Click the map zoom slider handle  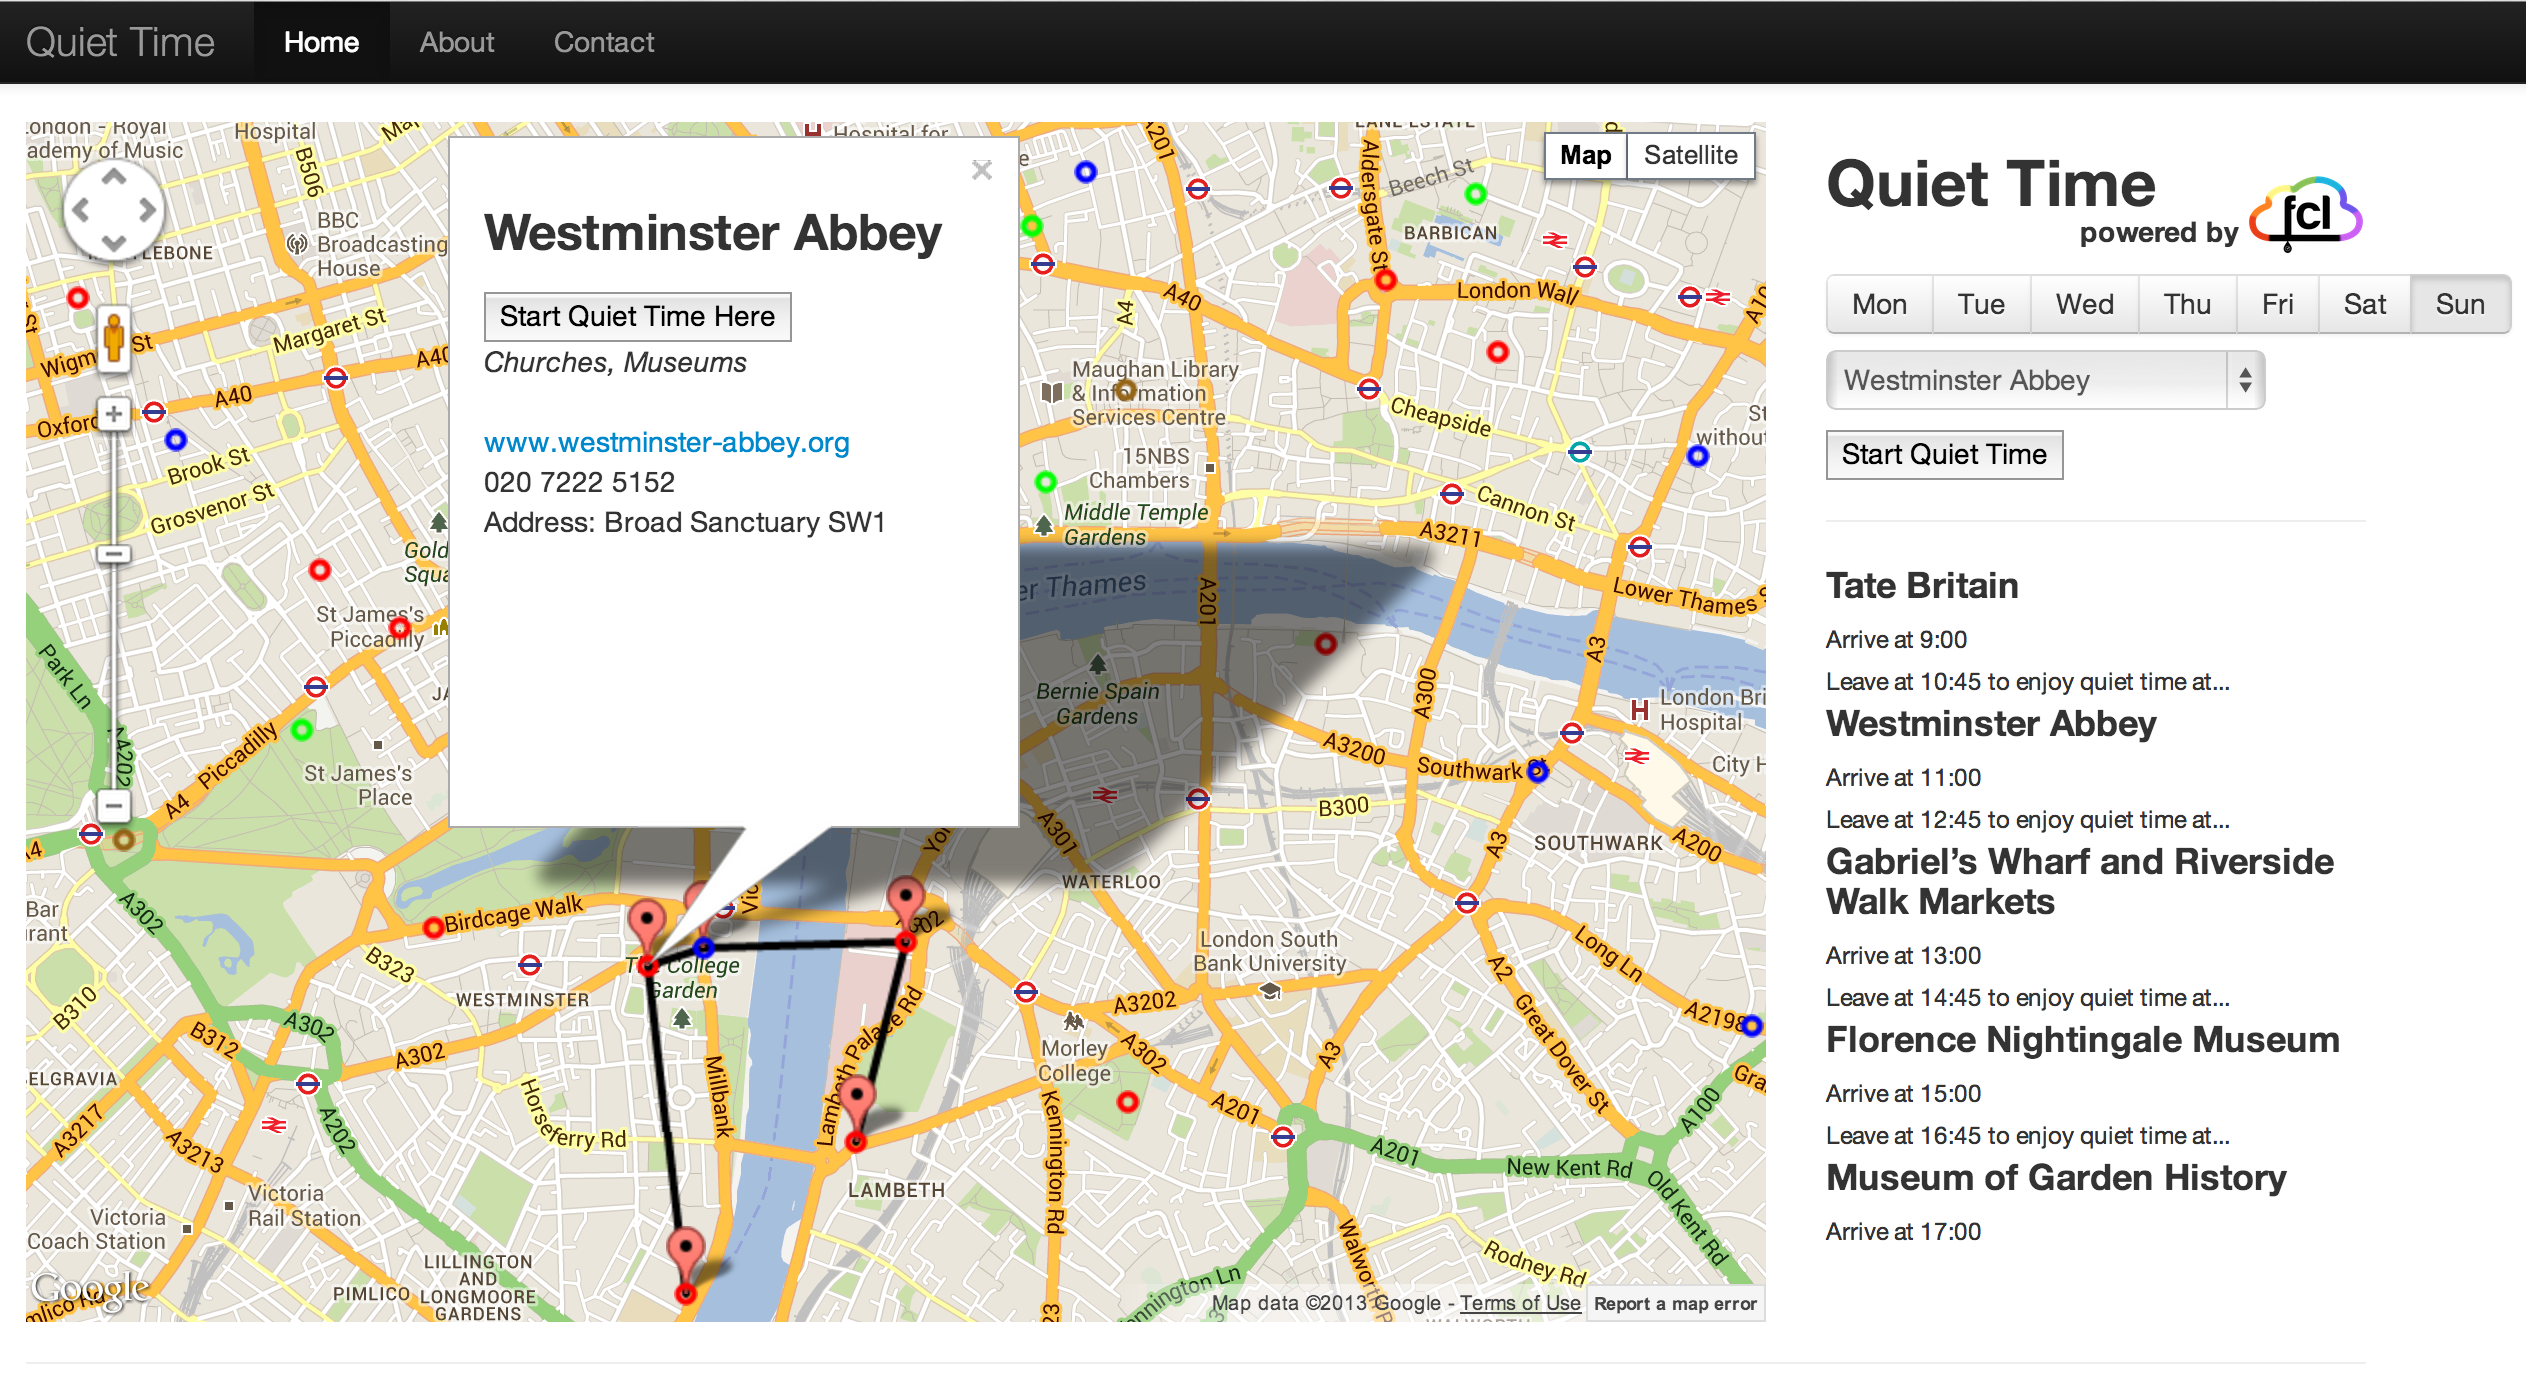pyautogui.click(x=114, y=553)
